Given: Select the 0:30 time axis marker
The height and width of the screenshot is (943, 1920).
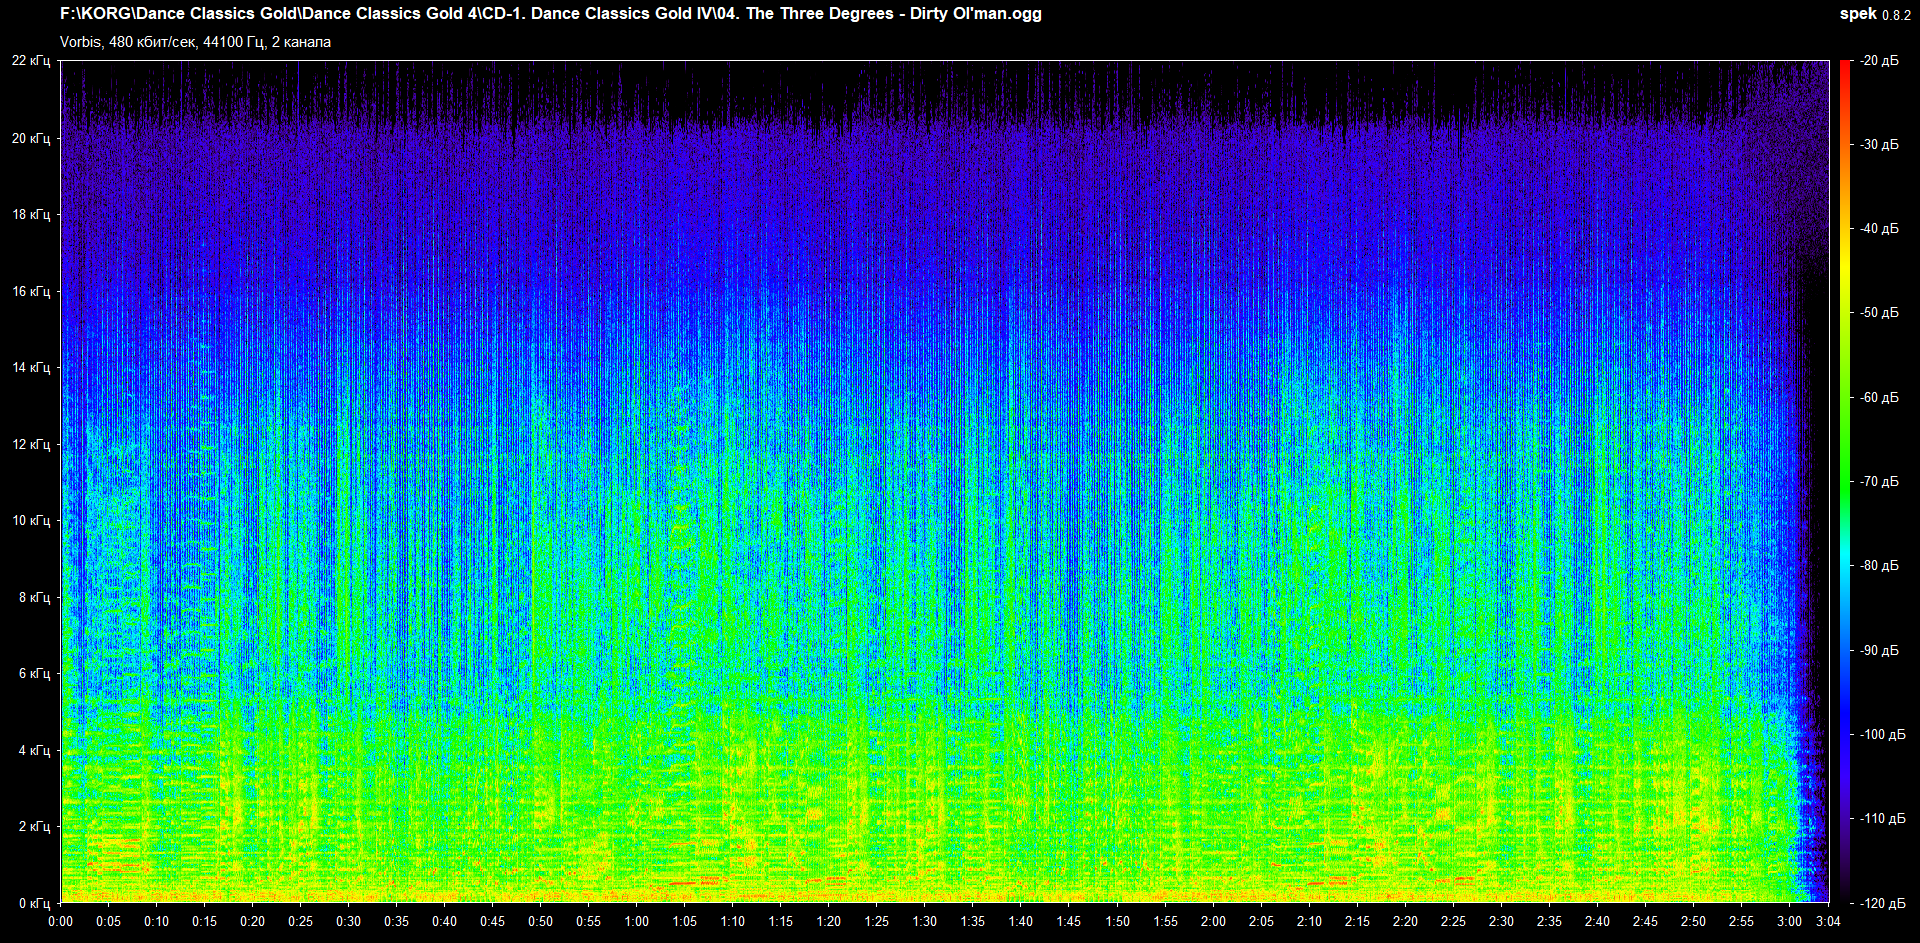Looking at the screenshot, I should pyautogui.click(x=348, y=921).
